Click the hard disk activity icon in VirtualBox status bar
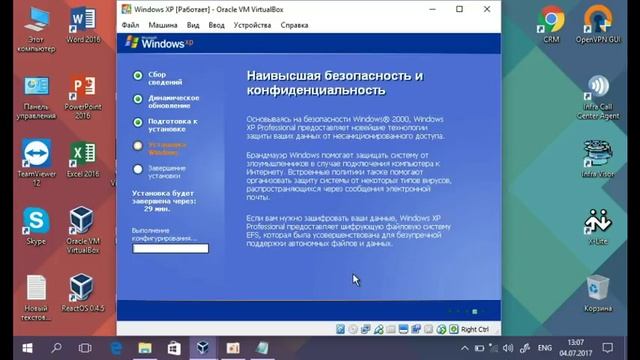The height and width of the screenshot is (360, 640). point(340,329)
